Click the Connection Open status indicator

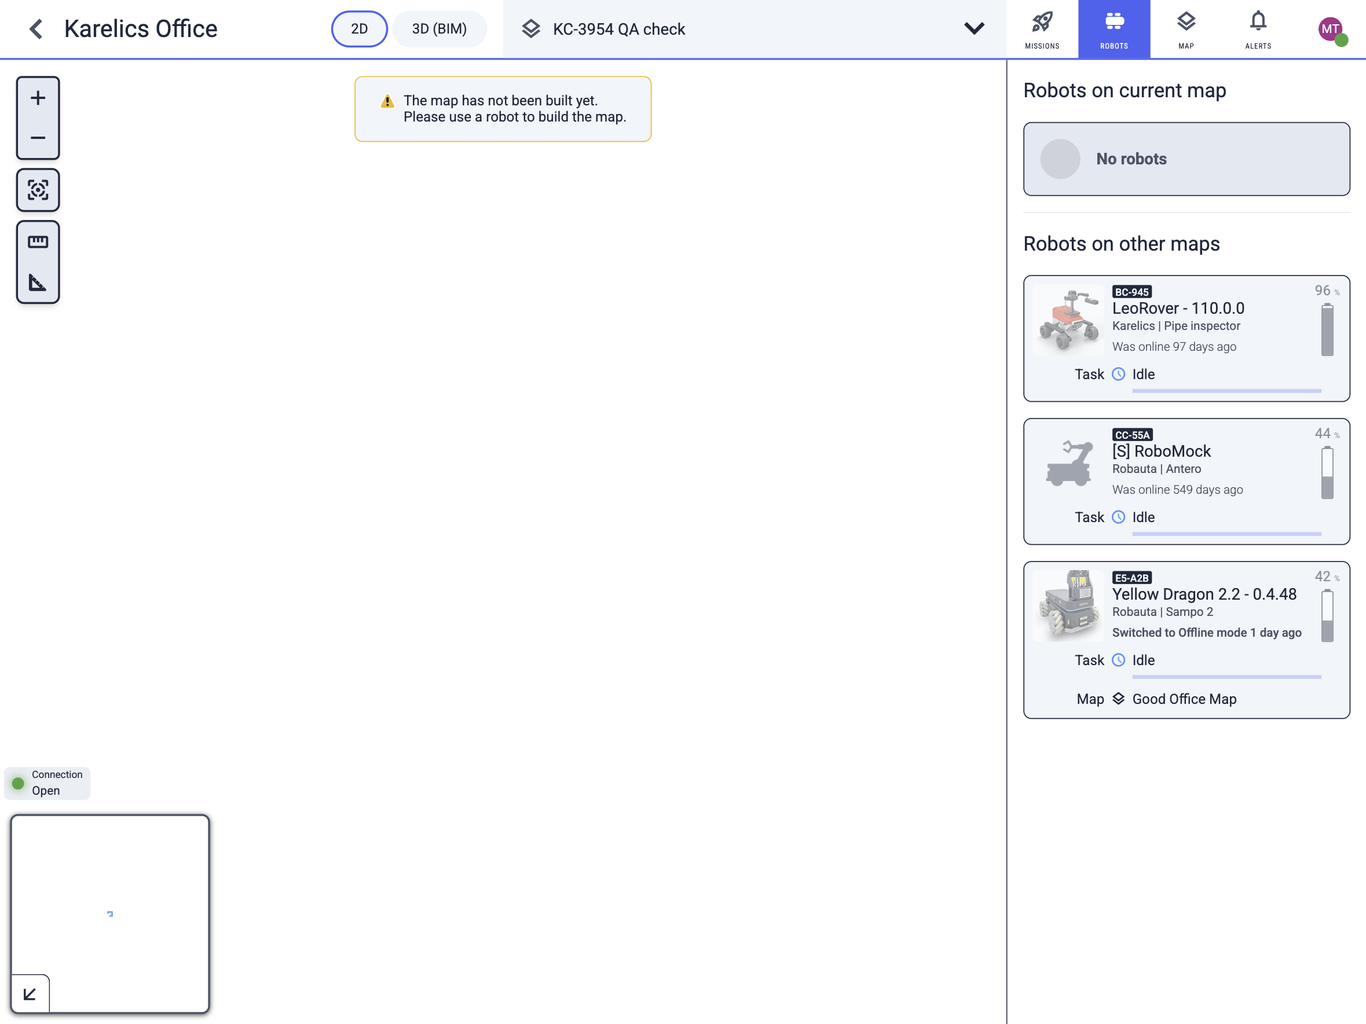coord(47,783)
